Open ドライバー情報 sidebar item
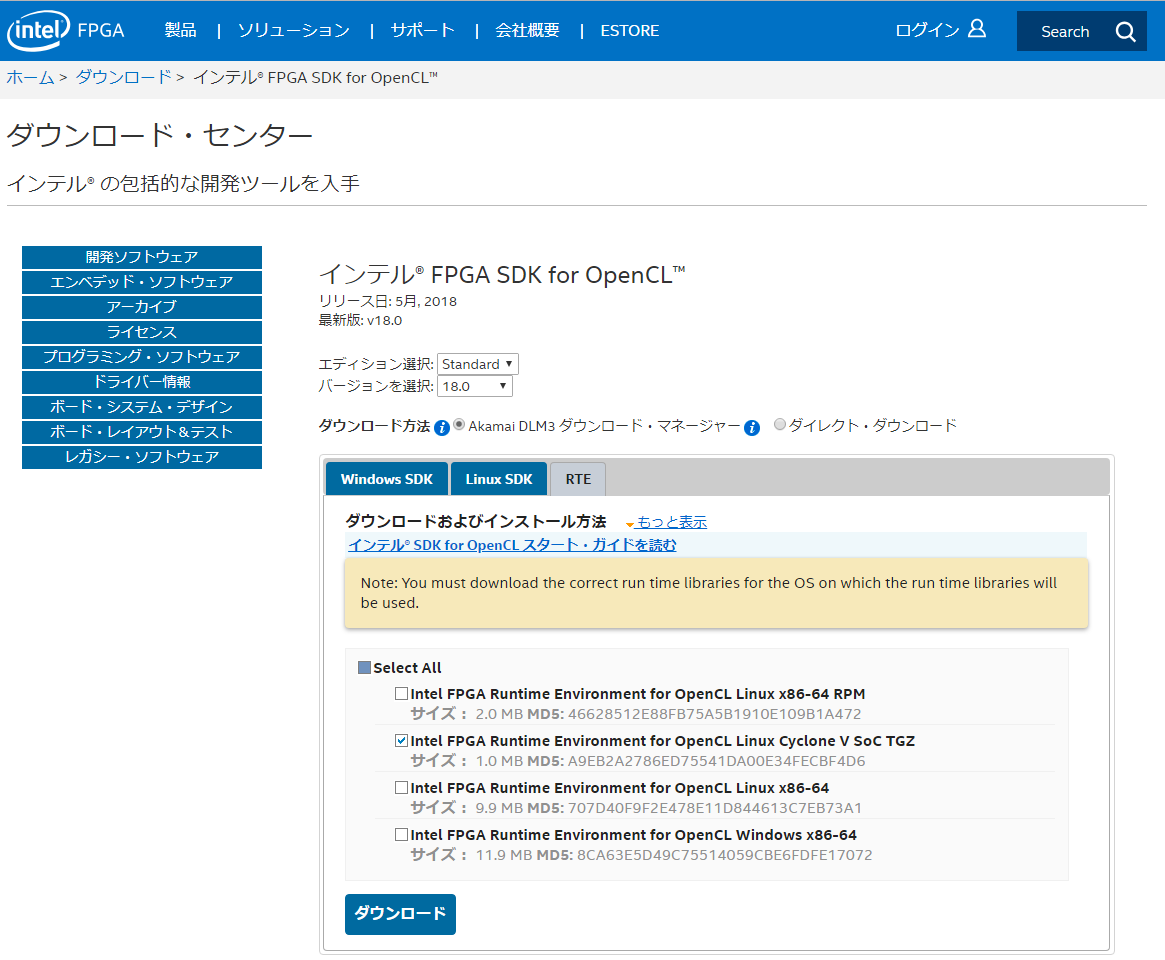The image size is (1165, 960). [x=142, y=382]
